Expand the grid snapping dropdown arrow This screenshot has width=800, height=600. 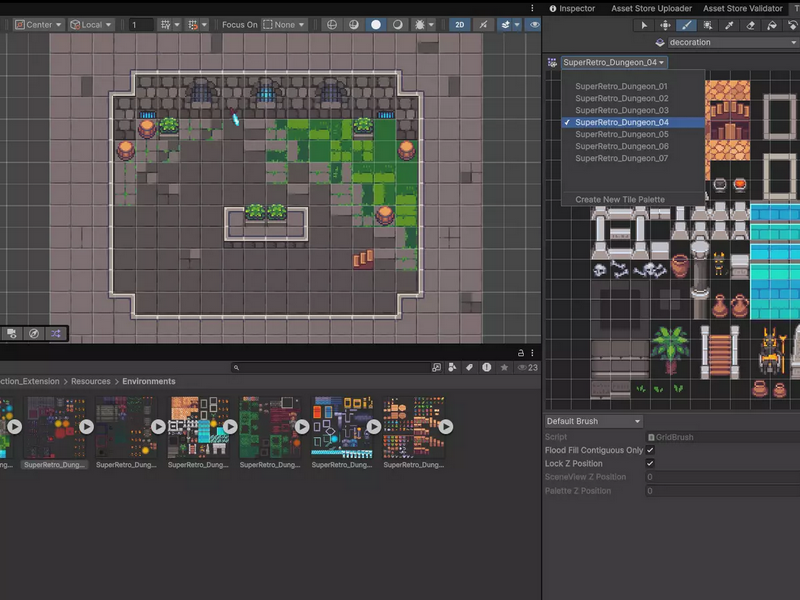(177, 24)
